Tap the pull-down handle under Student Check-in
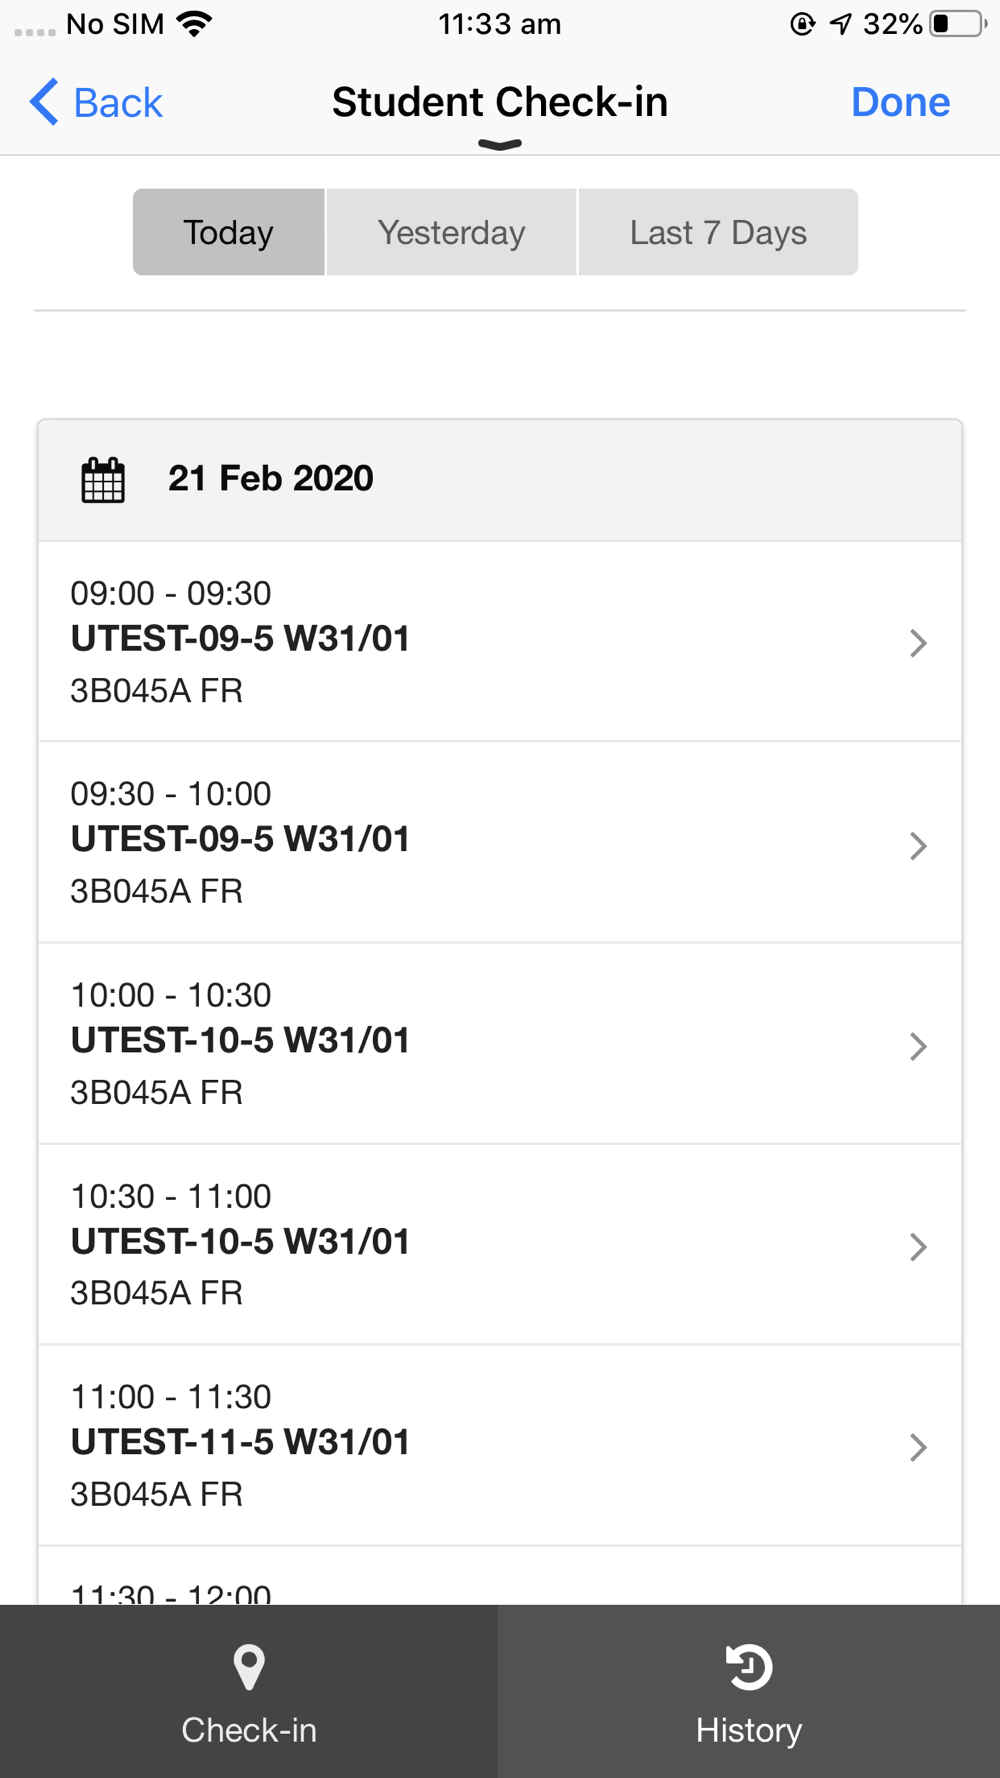The image size is (1000, 1778). 500,146
